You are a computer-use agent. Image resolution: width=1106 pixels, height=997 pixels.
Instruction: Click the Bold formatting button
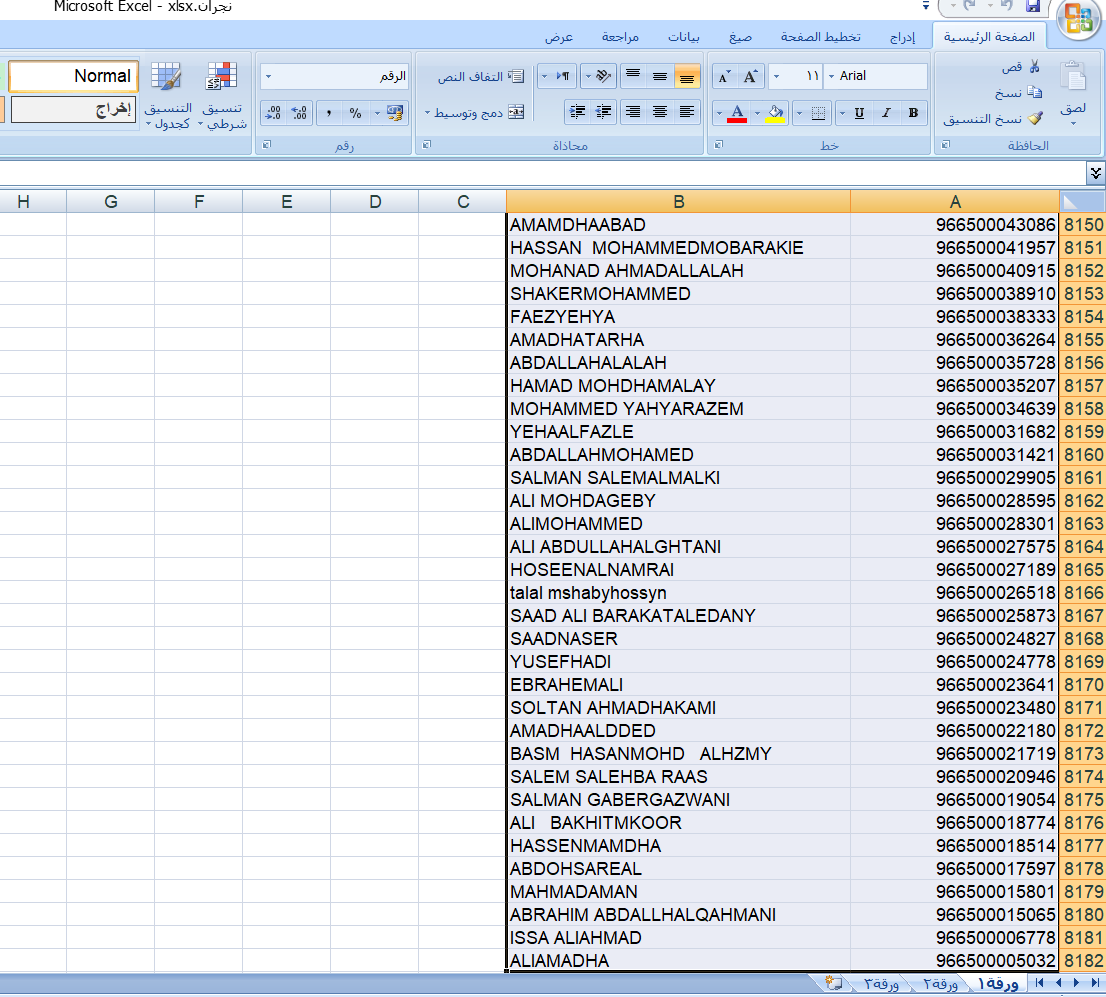(x=913, y=113)
